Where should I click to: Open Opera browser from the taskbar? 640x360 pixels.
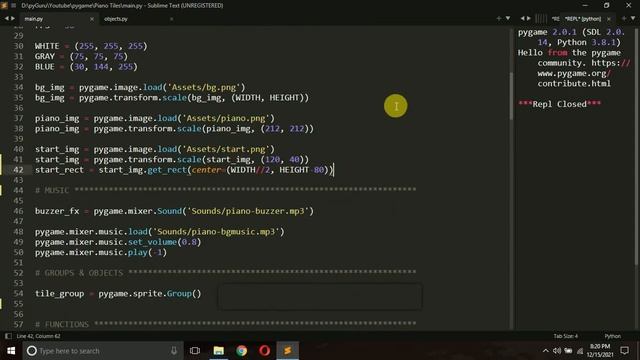coord(264,351)
